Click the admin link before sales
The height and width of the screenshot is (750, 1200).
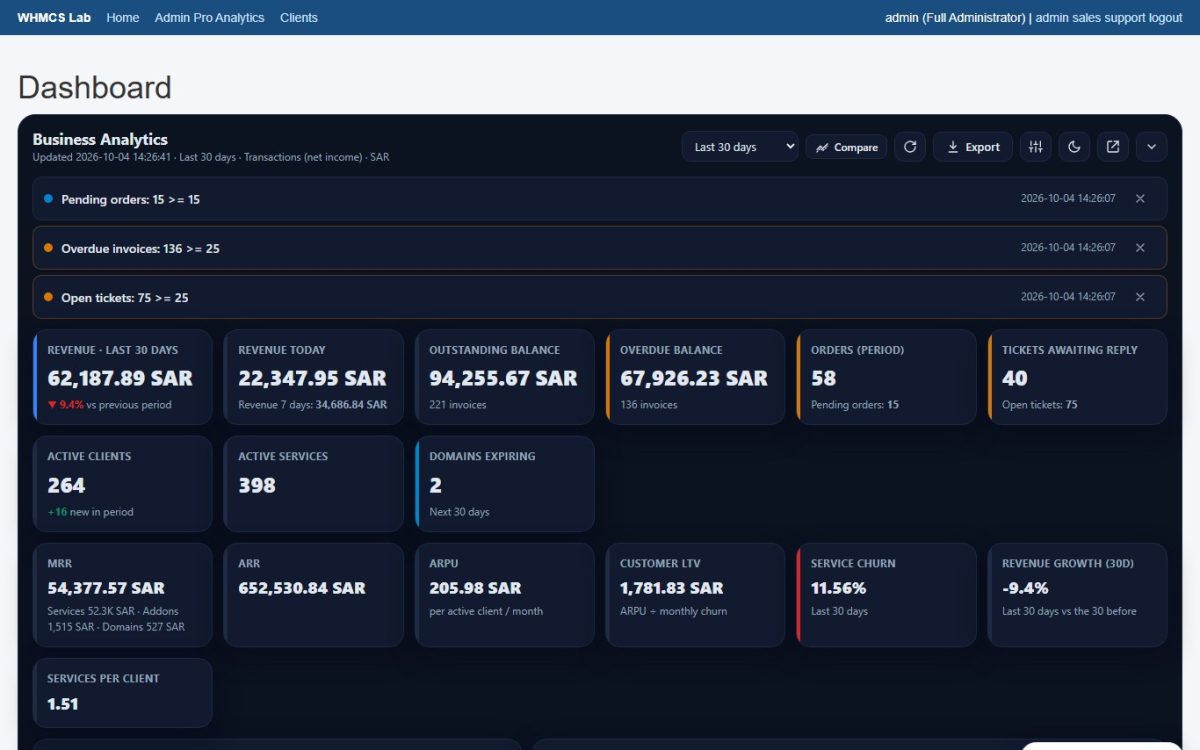(x=1053, y=18)
